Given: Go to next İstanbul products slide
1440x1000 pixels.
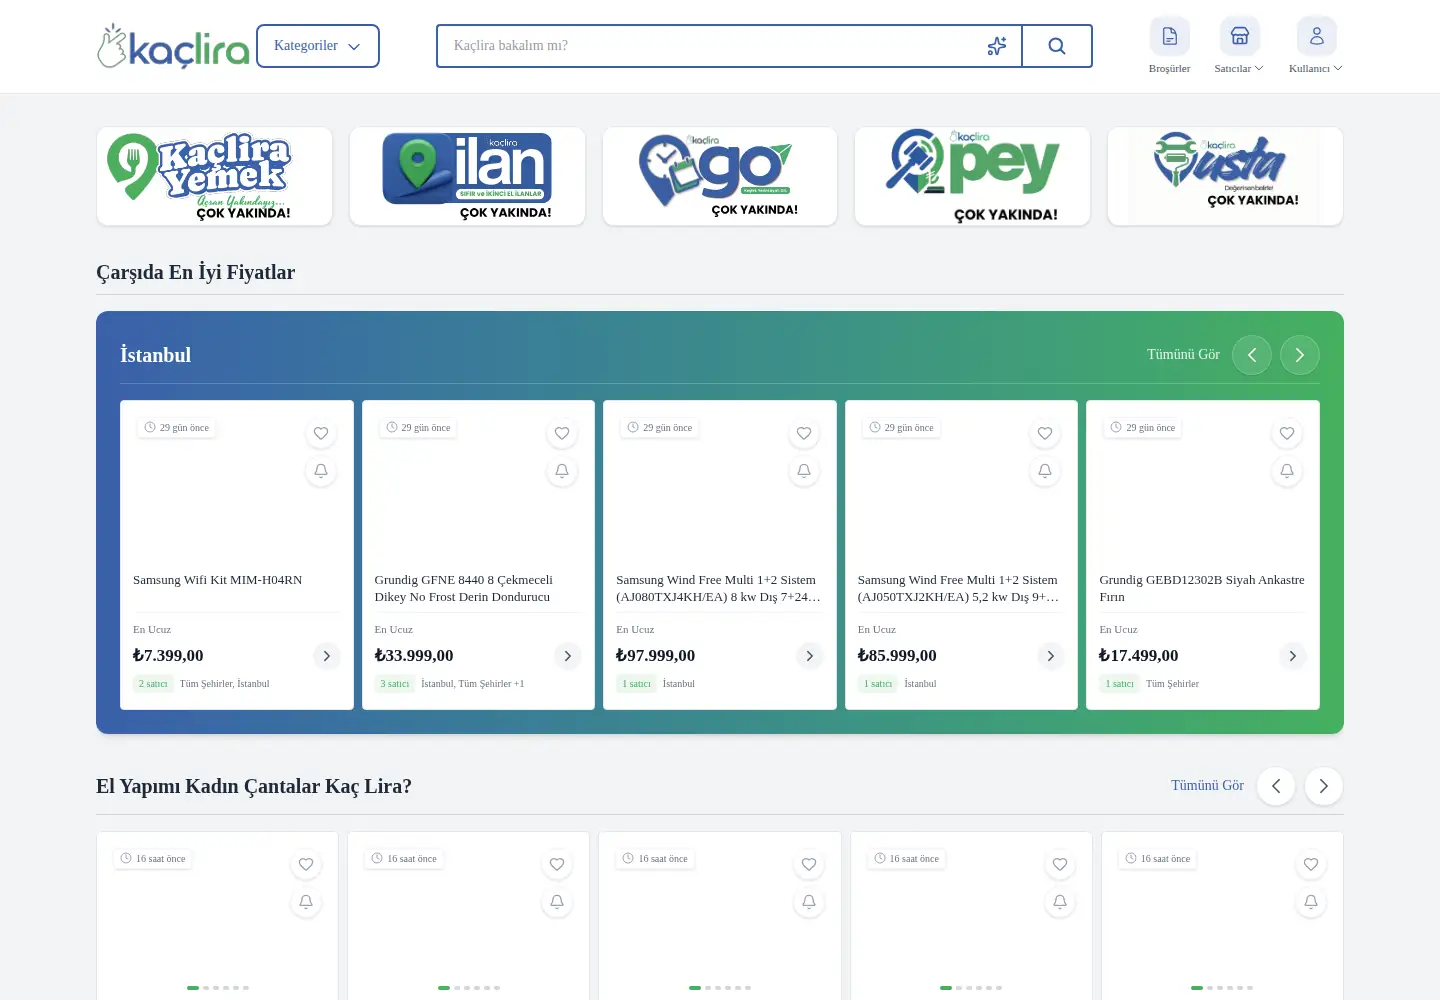Looking at the screenshot, I should 1300,355.
